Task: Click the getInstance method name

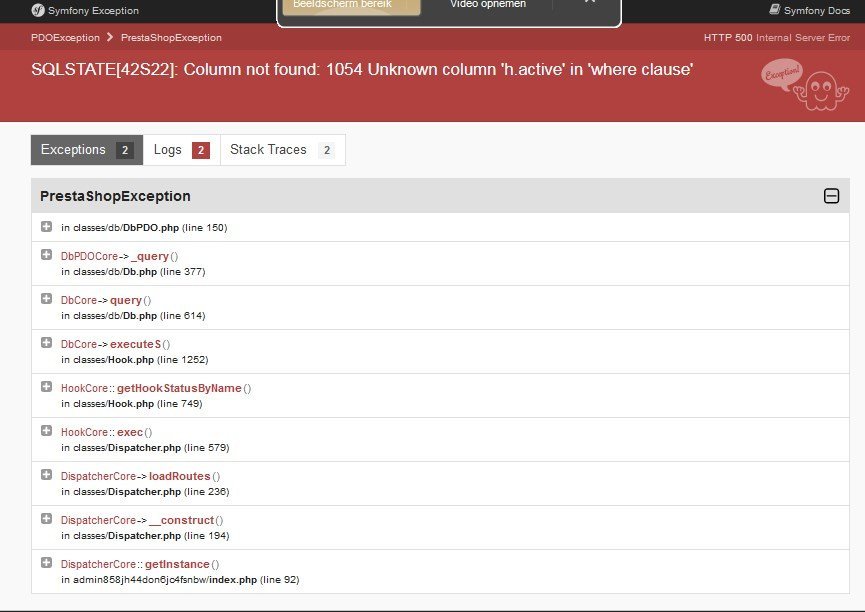Action: 177,564
